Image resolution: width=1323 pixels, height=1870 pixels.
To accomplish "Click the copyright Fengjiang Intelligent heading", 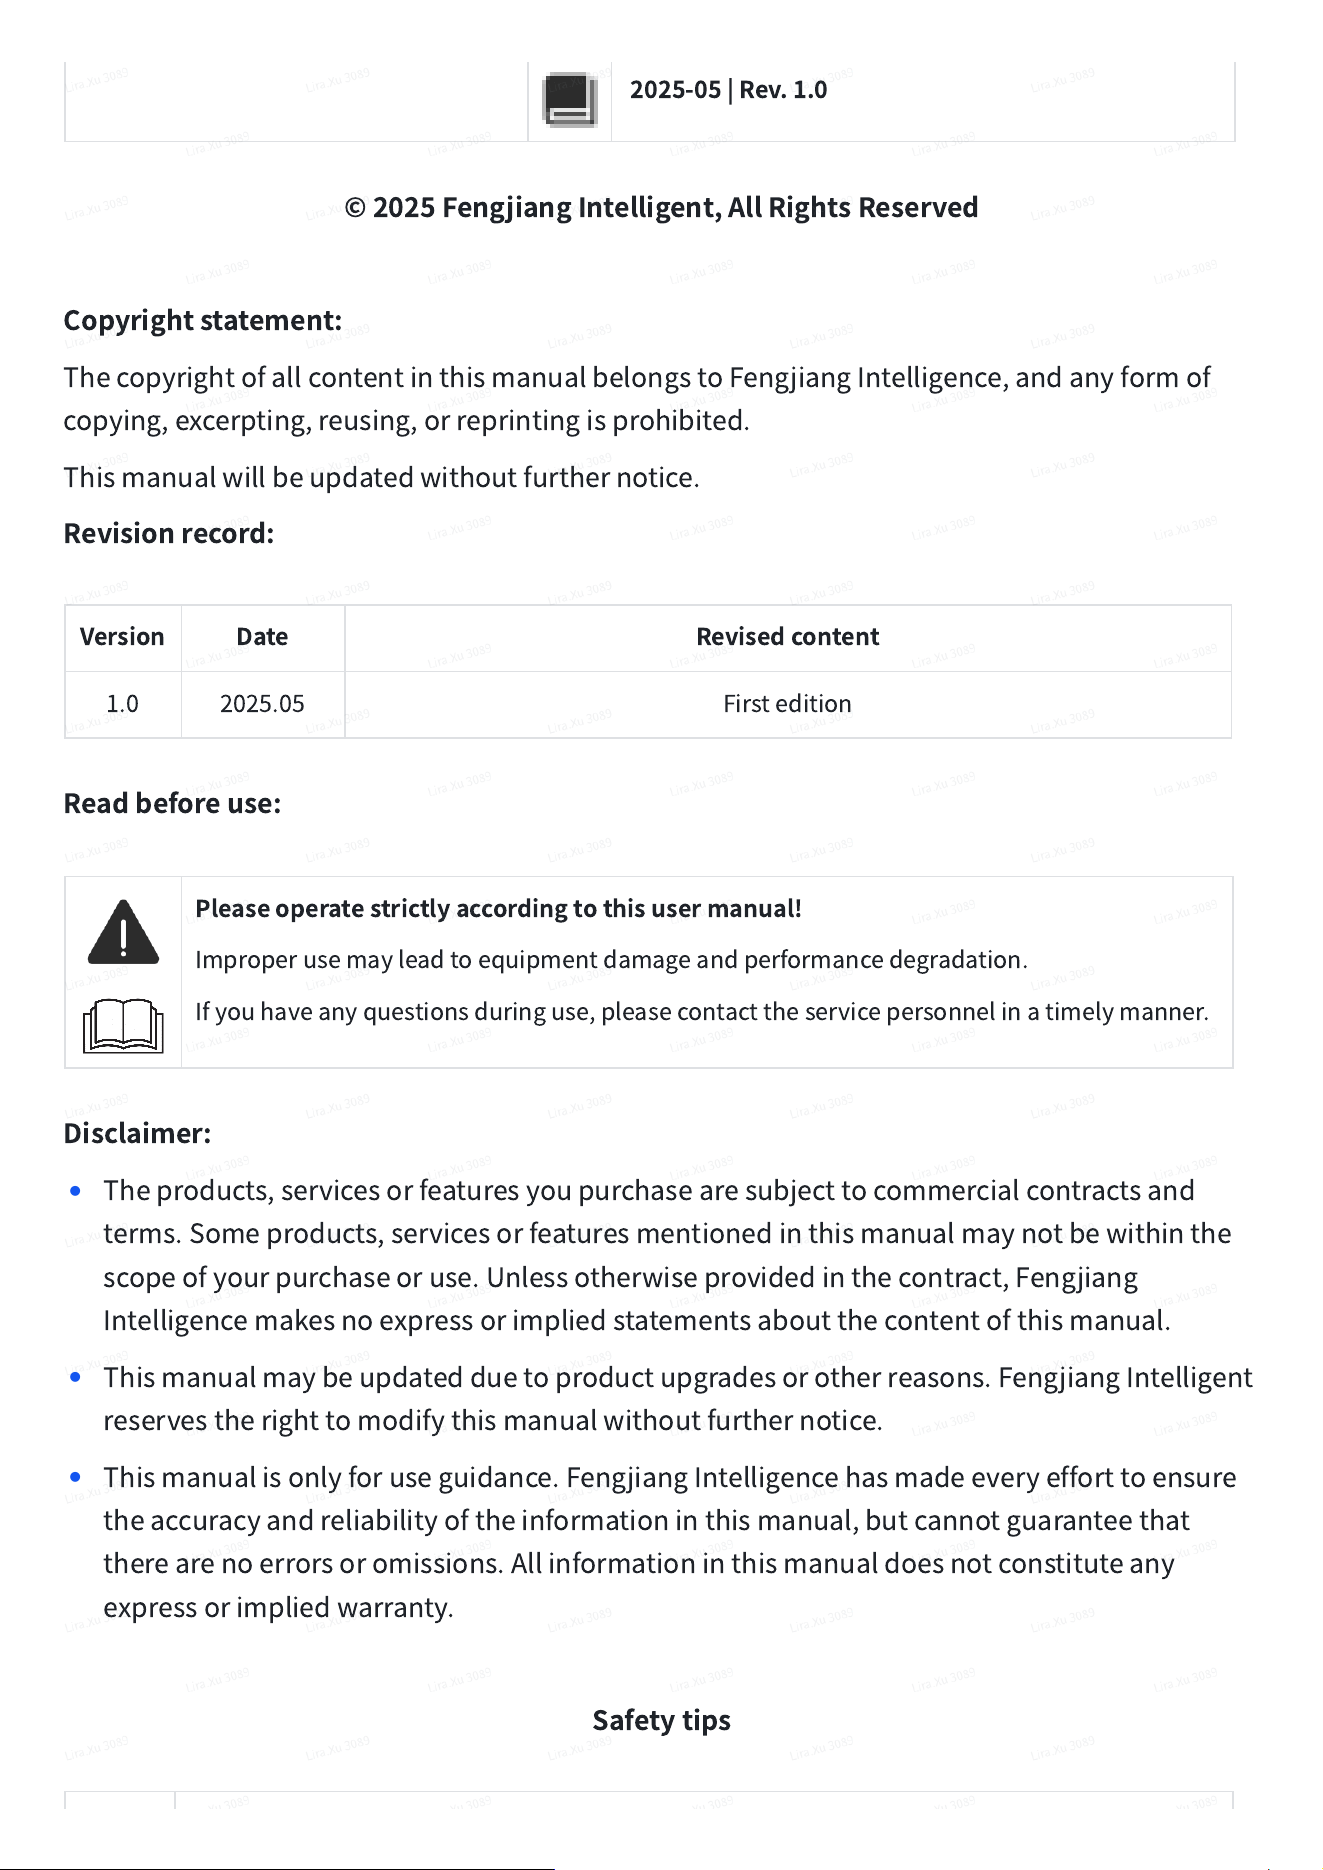I will [x=661, y=207].
